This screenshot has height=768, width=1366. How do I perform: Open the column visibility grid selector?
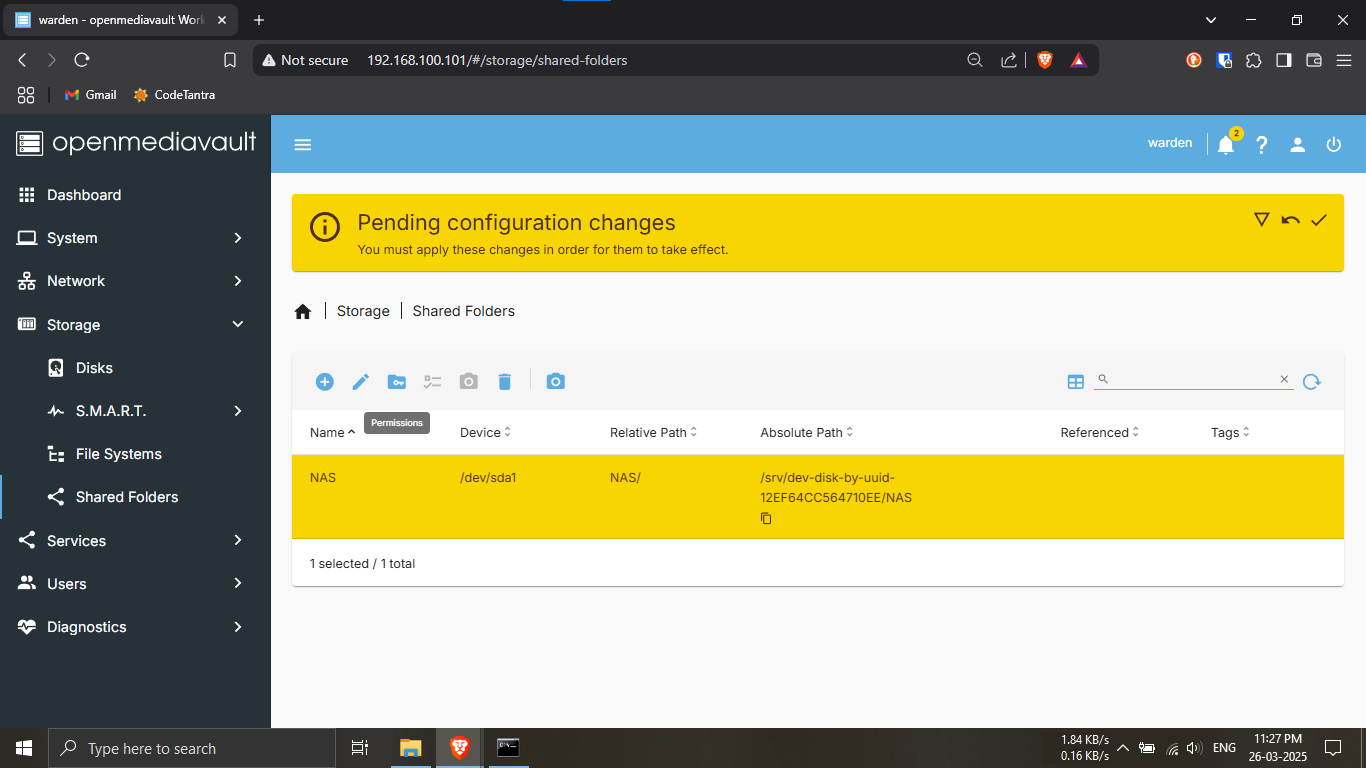pyautogui.click(x=1076, y=381)
